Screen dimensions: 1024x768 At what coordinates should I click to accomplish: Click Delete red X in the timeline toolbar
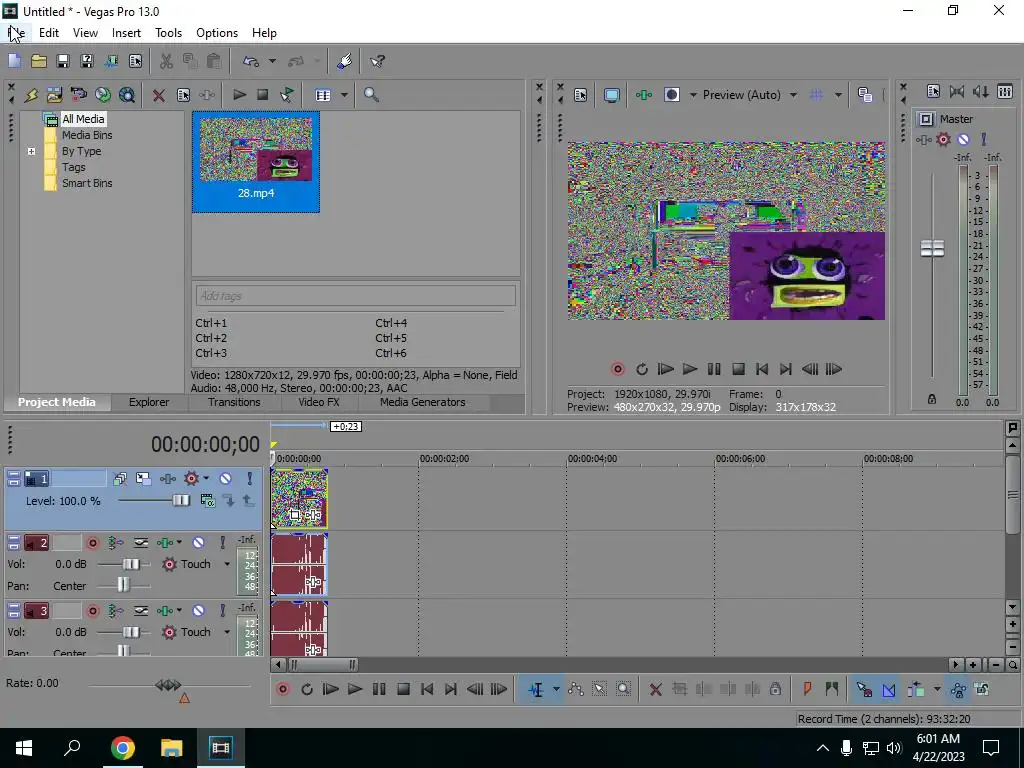click(x=656, y=690)
